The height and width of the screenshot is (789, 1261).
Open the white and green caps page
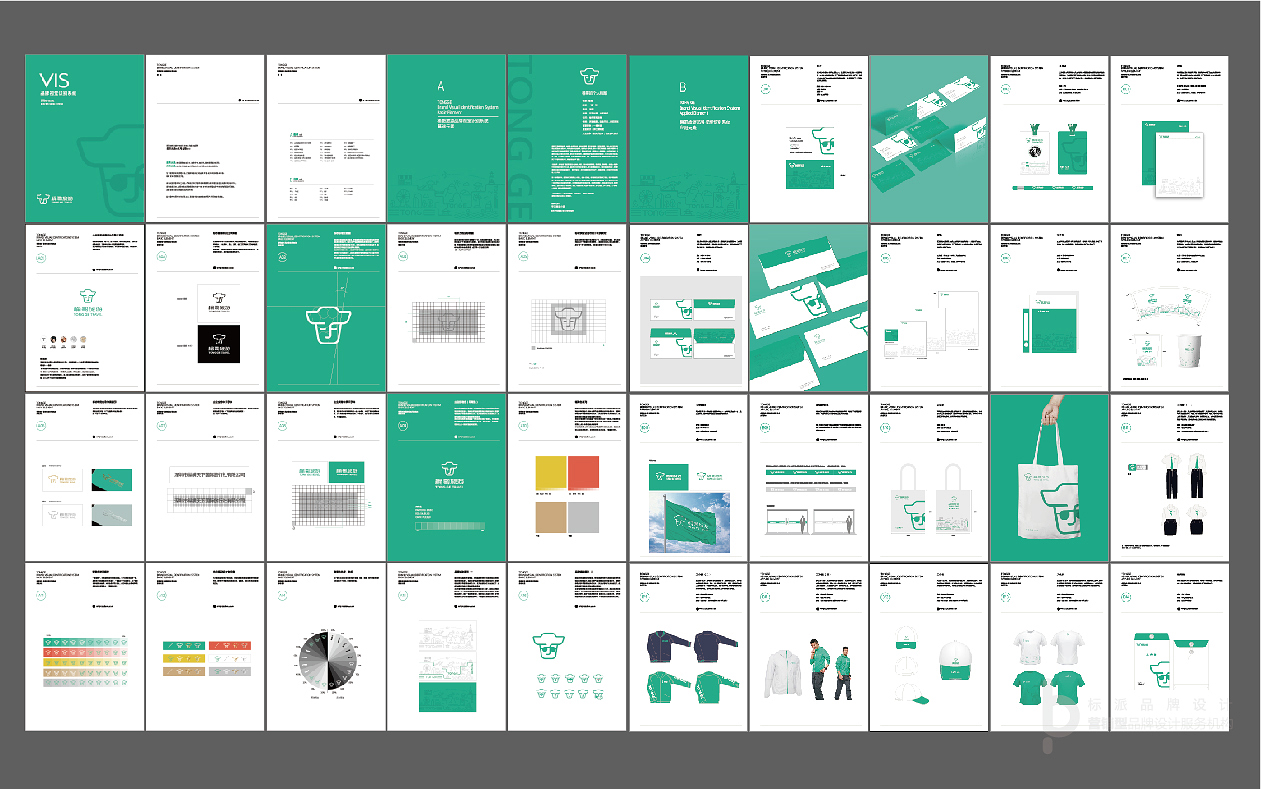pyautogui.click(x=929, y=647)
